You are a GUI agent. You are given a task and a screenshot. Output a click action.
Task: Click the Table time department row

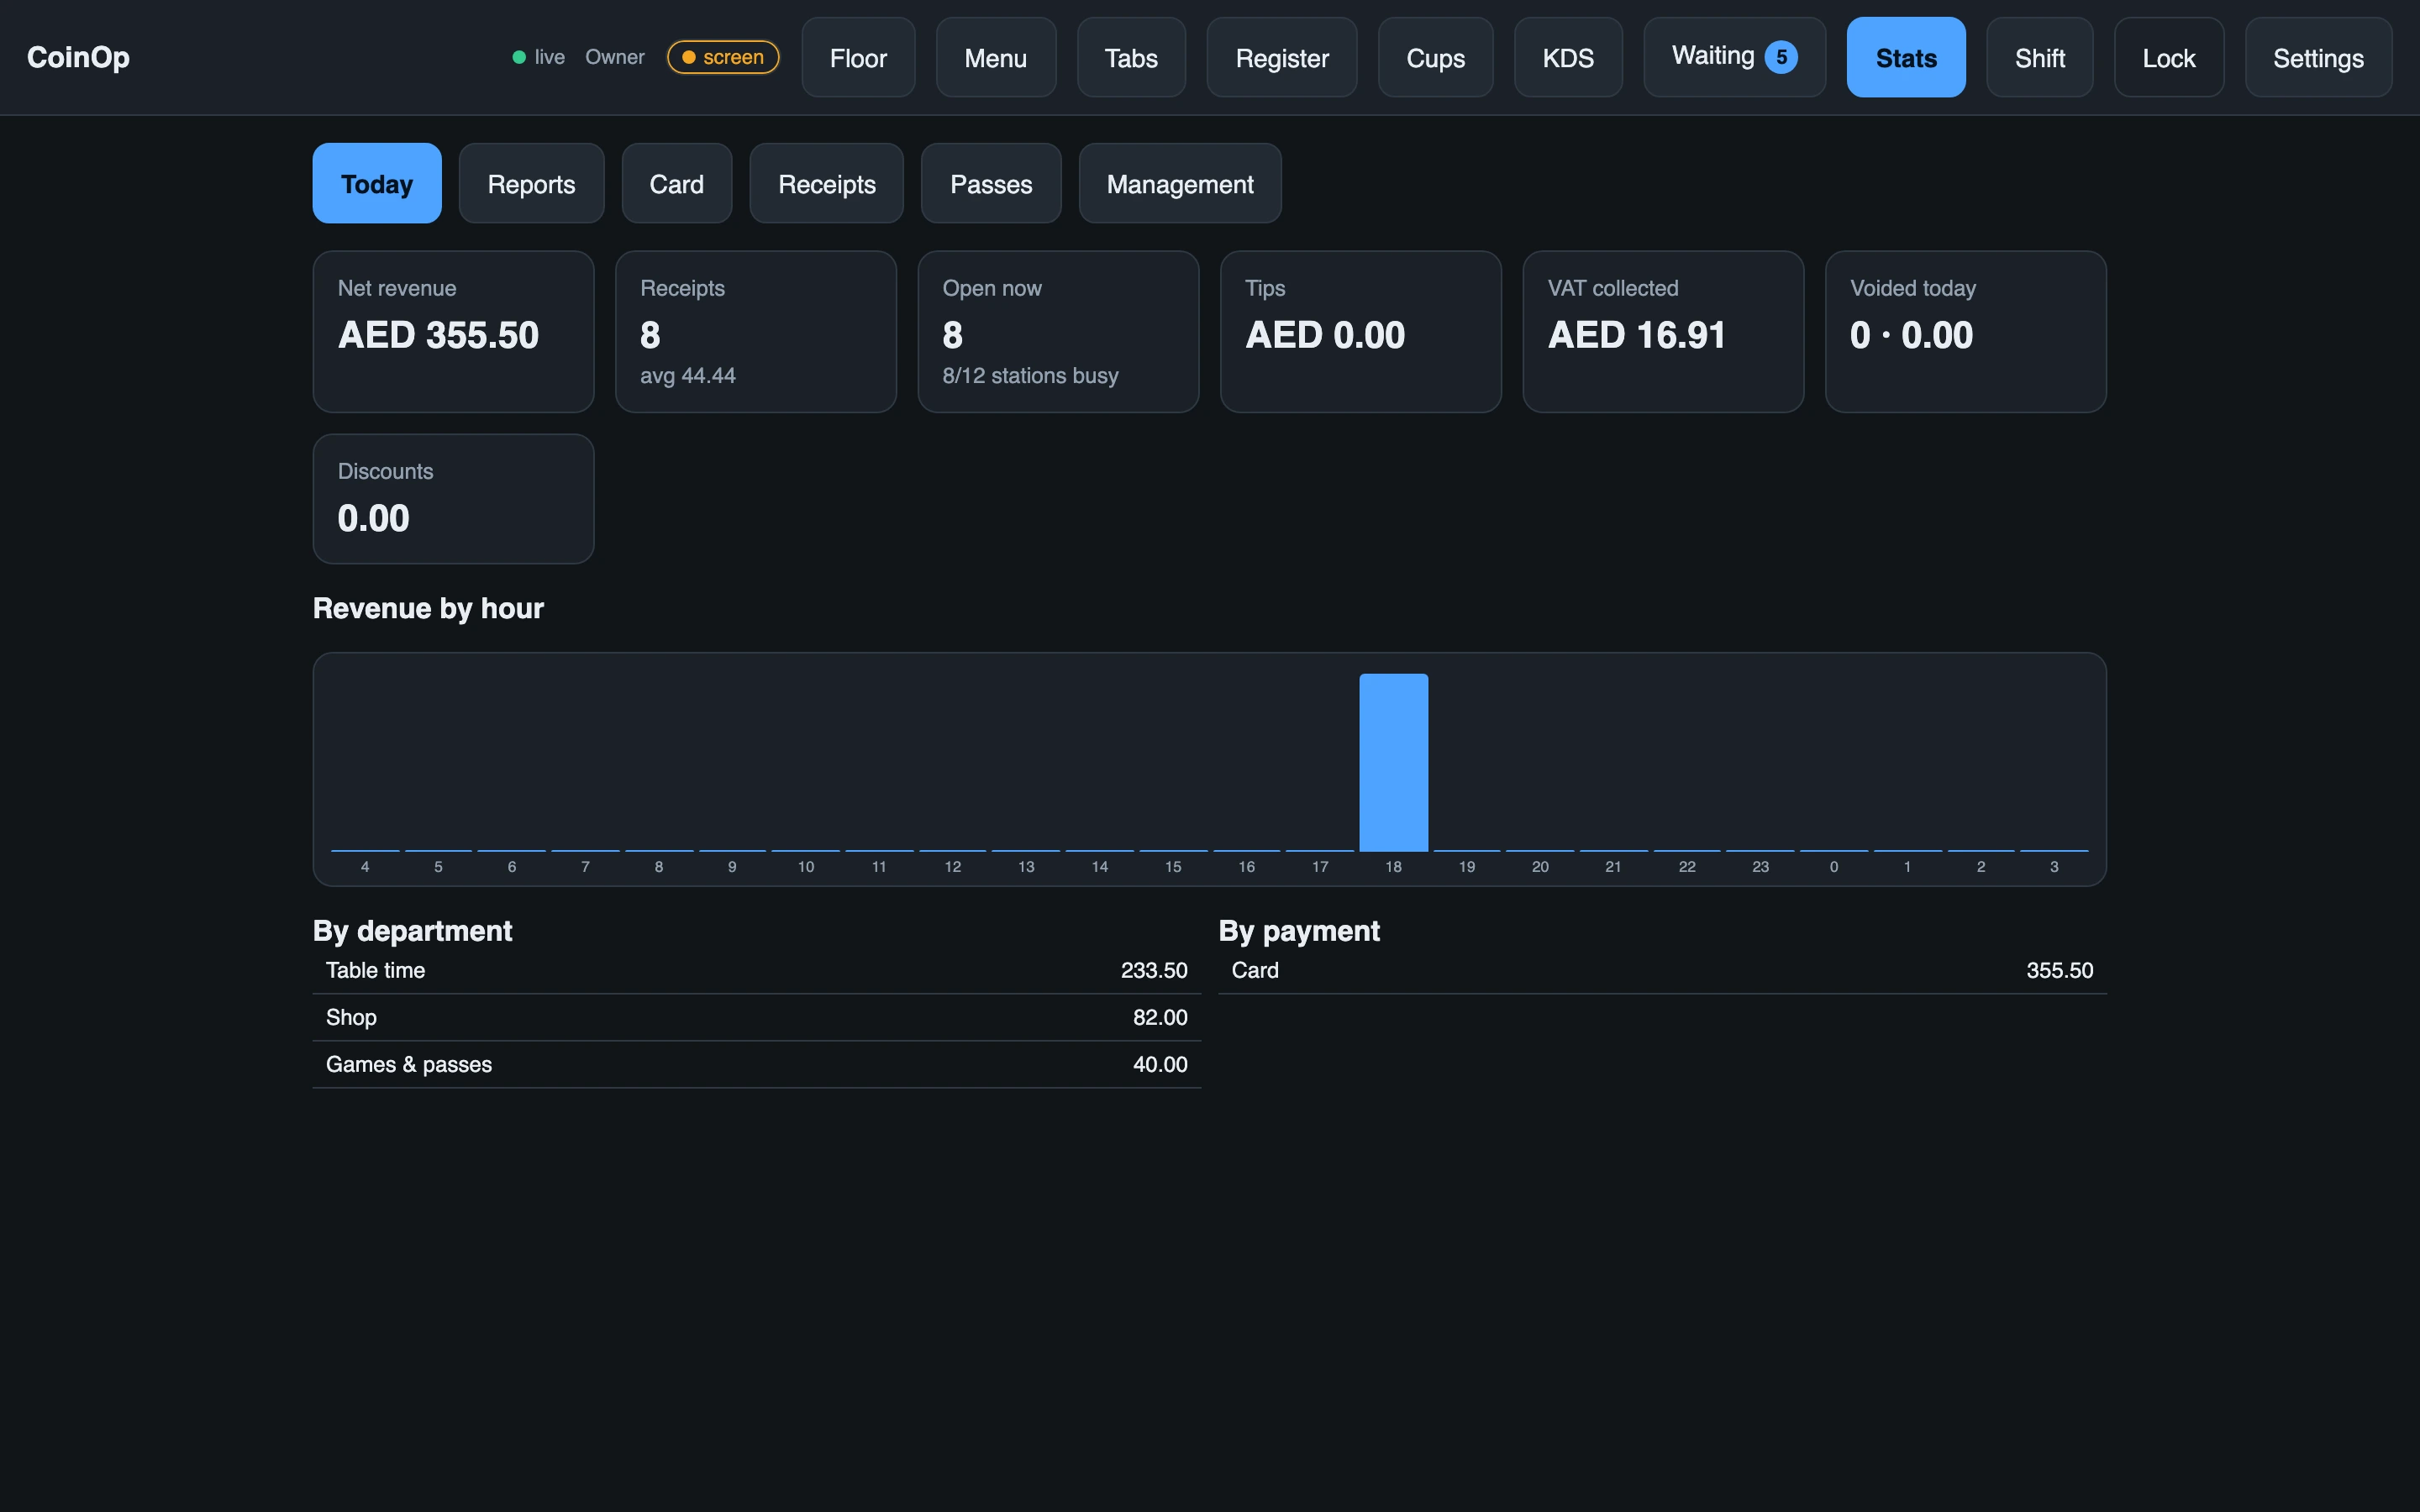coord(757,970)
